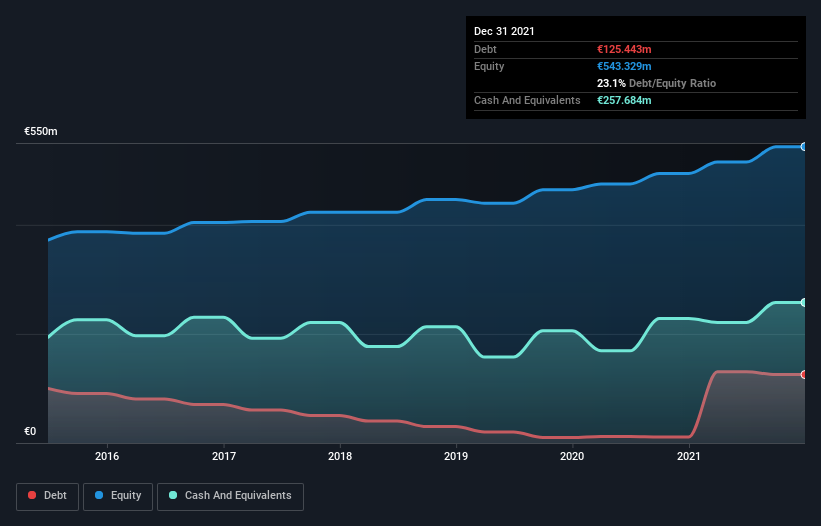Click the Debt label in tooltip

(x=485, y=49)
